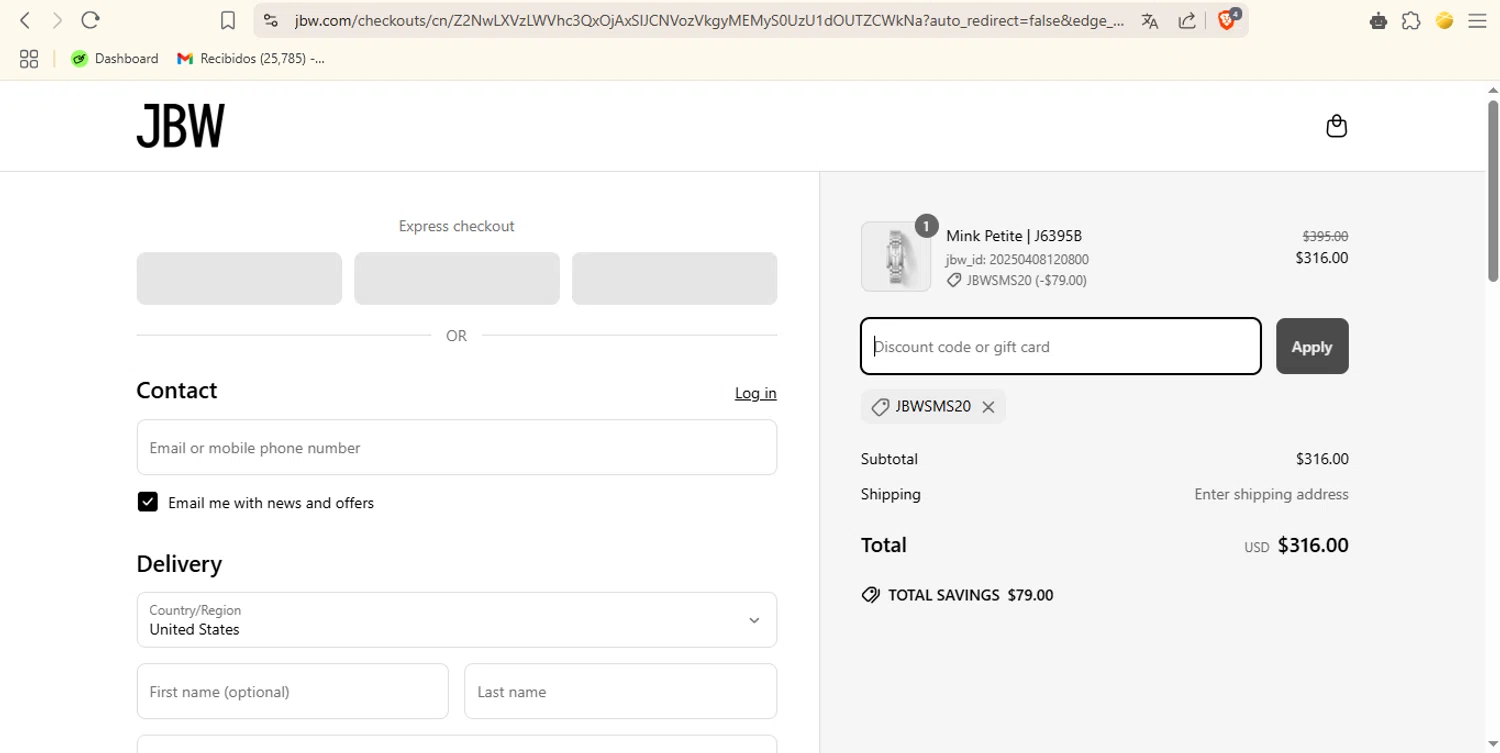Click the USD $316.00 total amount
The image size is (1500, 753).
click(1296, 545)
